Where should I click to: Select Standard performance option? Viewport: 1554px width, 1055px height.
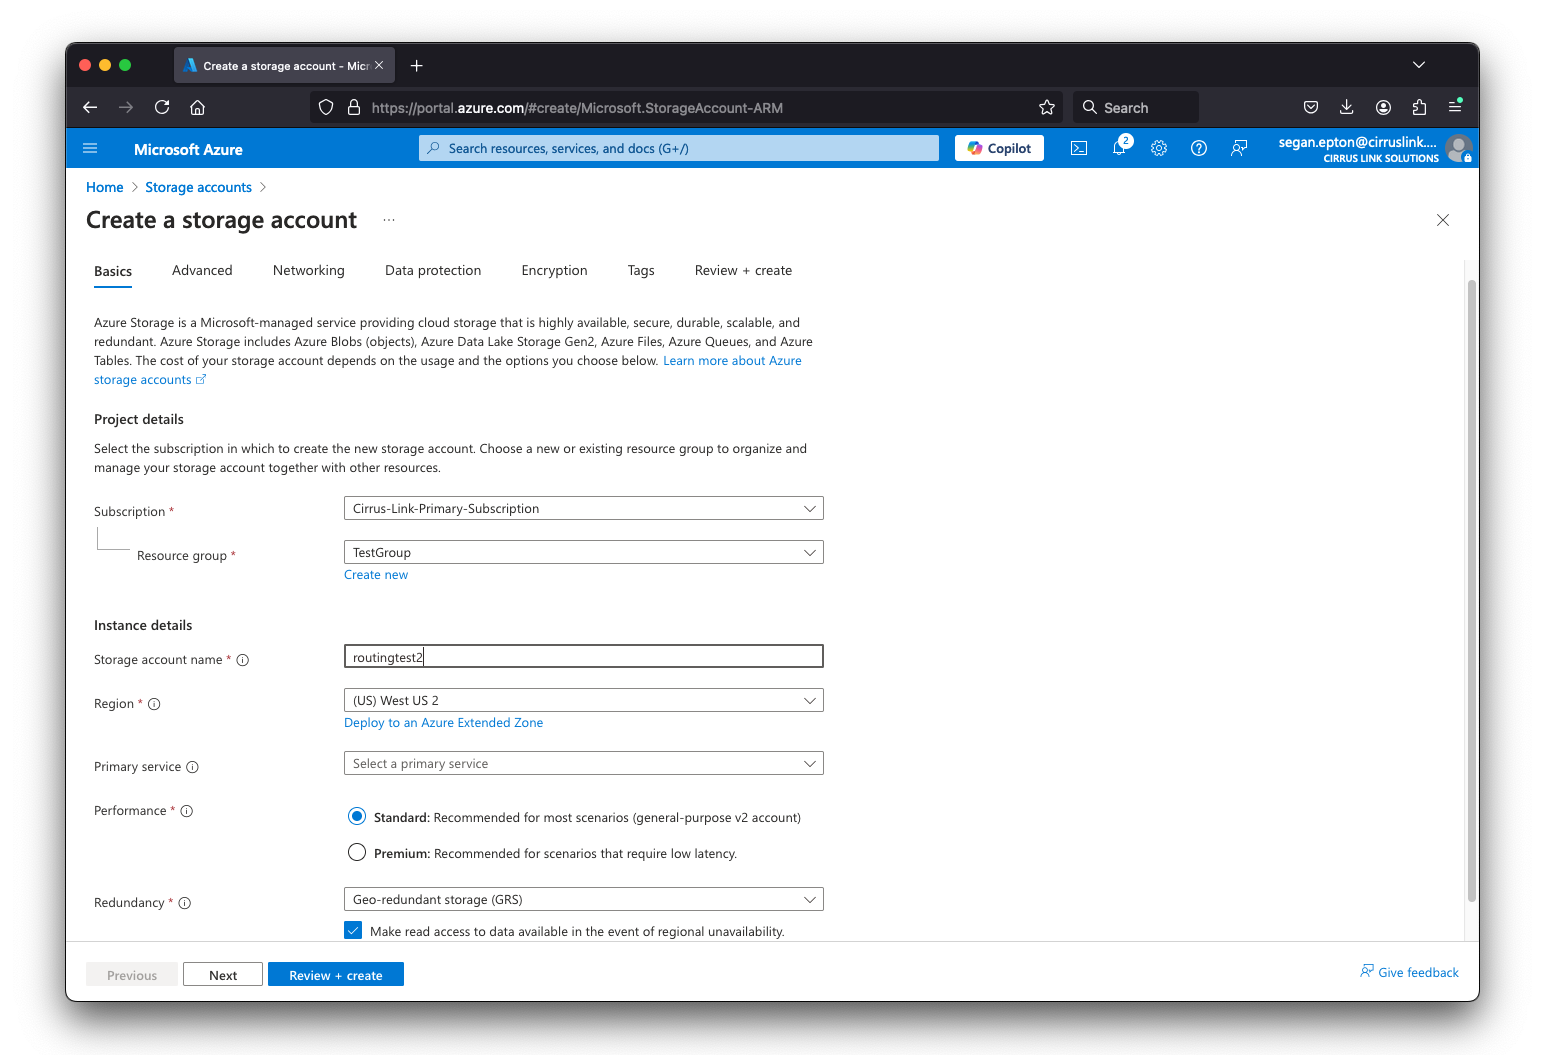[357, 817]
